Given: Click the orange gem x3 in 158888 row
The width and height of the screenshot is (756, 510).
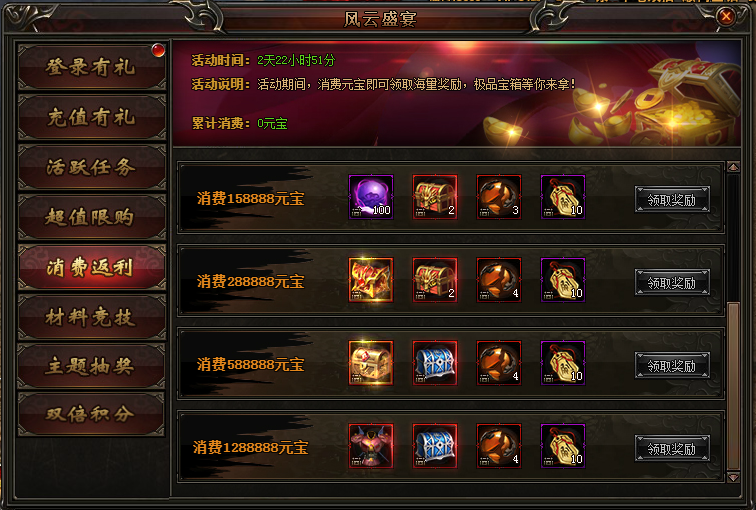Looking at the screenshot, I should pyautogui.click(x=499, y=197).
